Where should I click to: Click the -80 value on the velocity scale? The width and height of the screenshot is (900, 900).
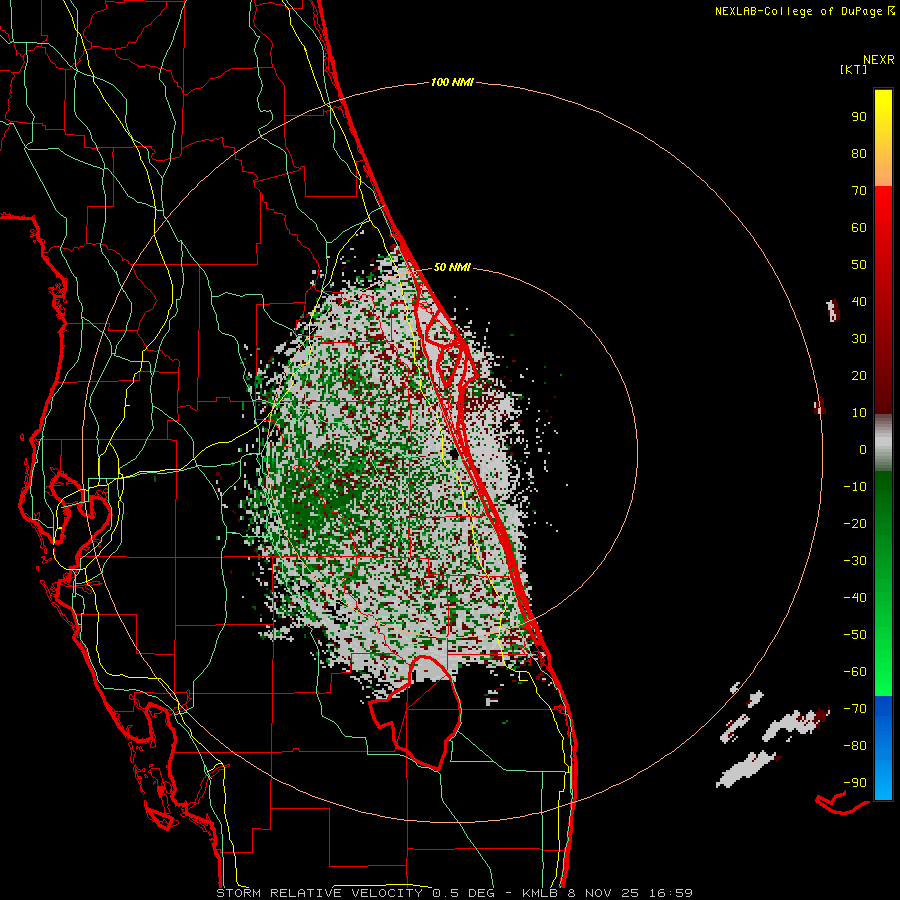click(x=855, y=746)
